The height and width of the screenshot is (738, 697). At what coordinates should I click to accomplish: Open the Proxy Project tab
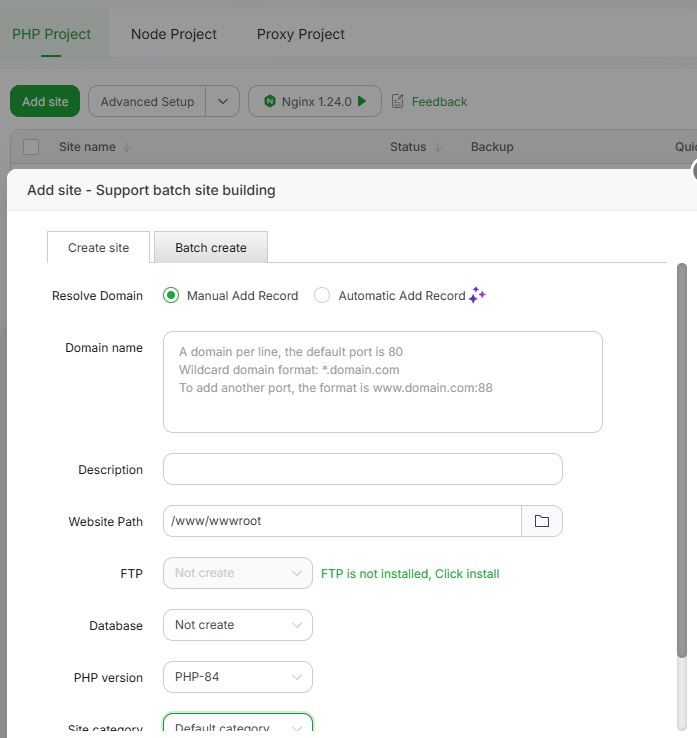click(301, 34)
